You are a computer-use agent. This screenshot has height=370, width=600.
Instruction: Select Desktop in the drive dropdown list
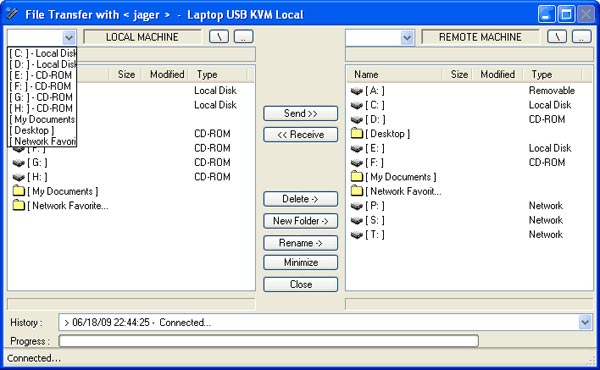pos(42,130)
